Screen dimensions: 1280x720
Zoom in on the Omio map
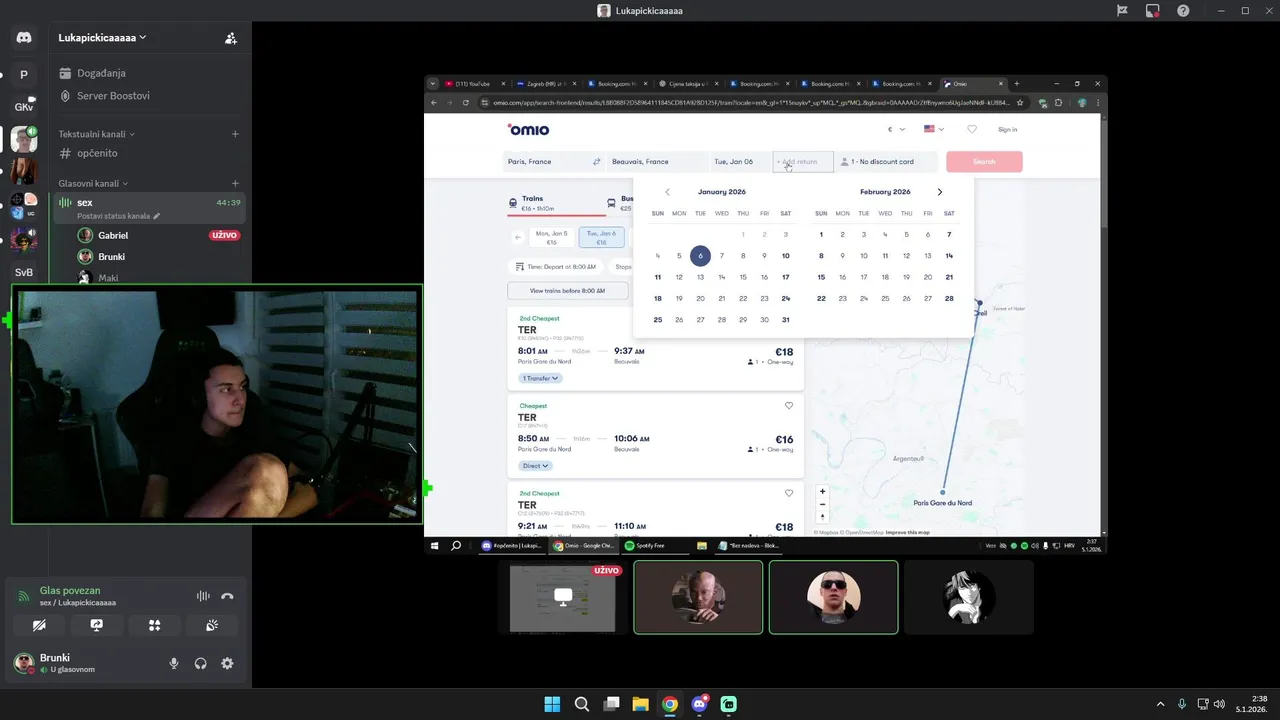[822, 491]
